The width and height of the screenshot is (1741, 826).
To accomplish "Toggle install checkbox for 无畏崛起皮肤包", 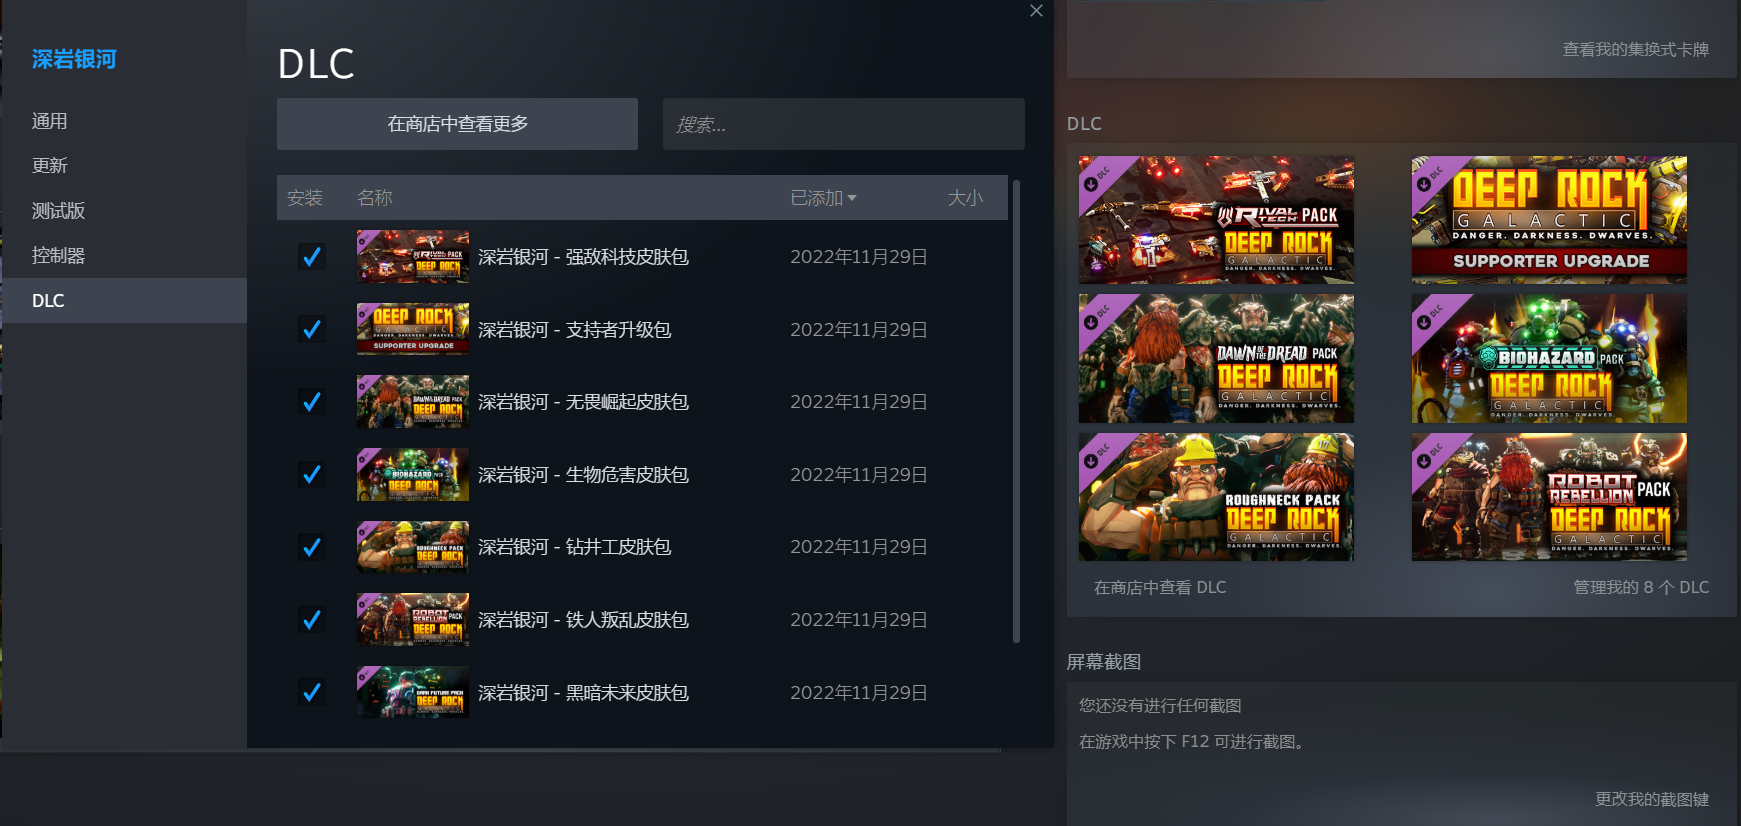I will pyautogui.click(x=312, y=402).
